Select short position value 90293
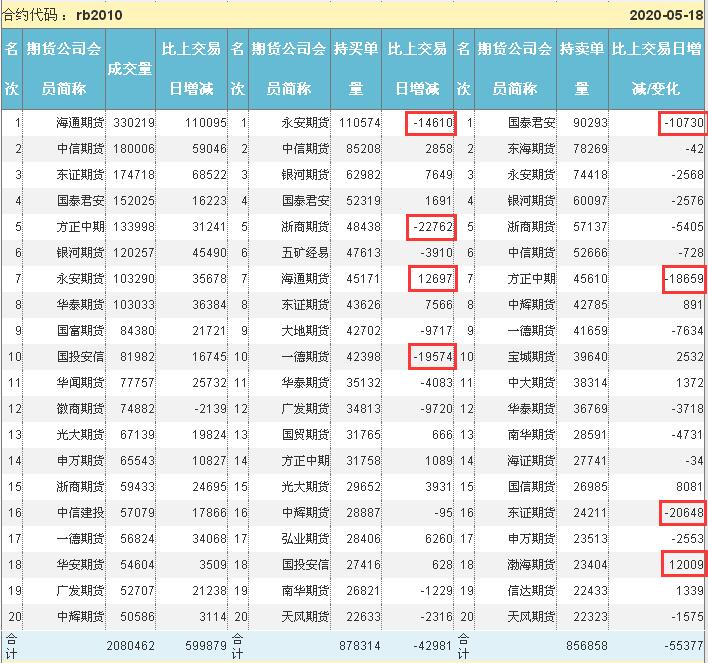Screen dimensions: 708x663 (590, 123)
